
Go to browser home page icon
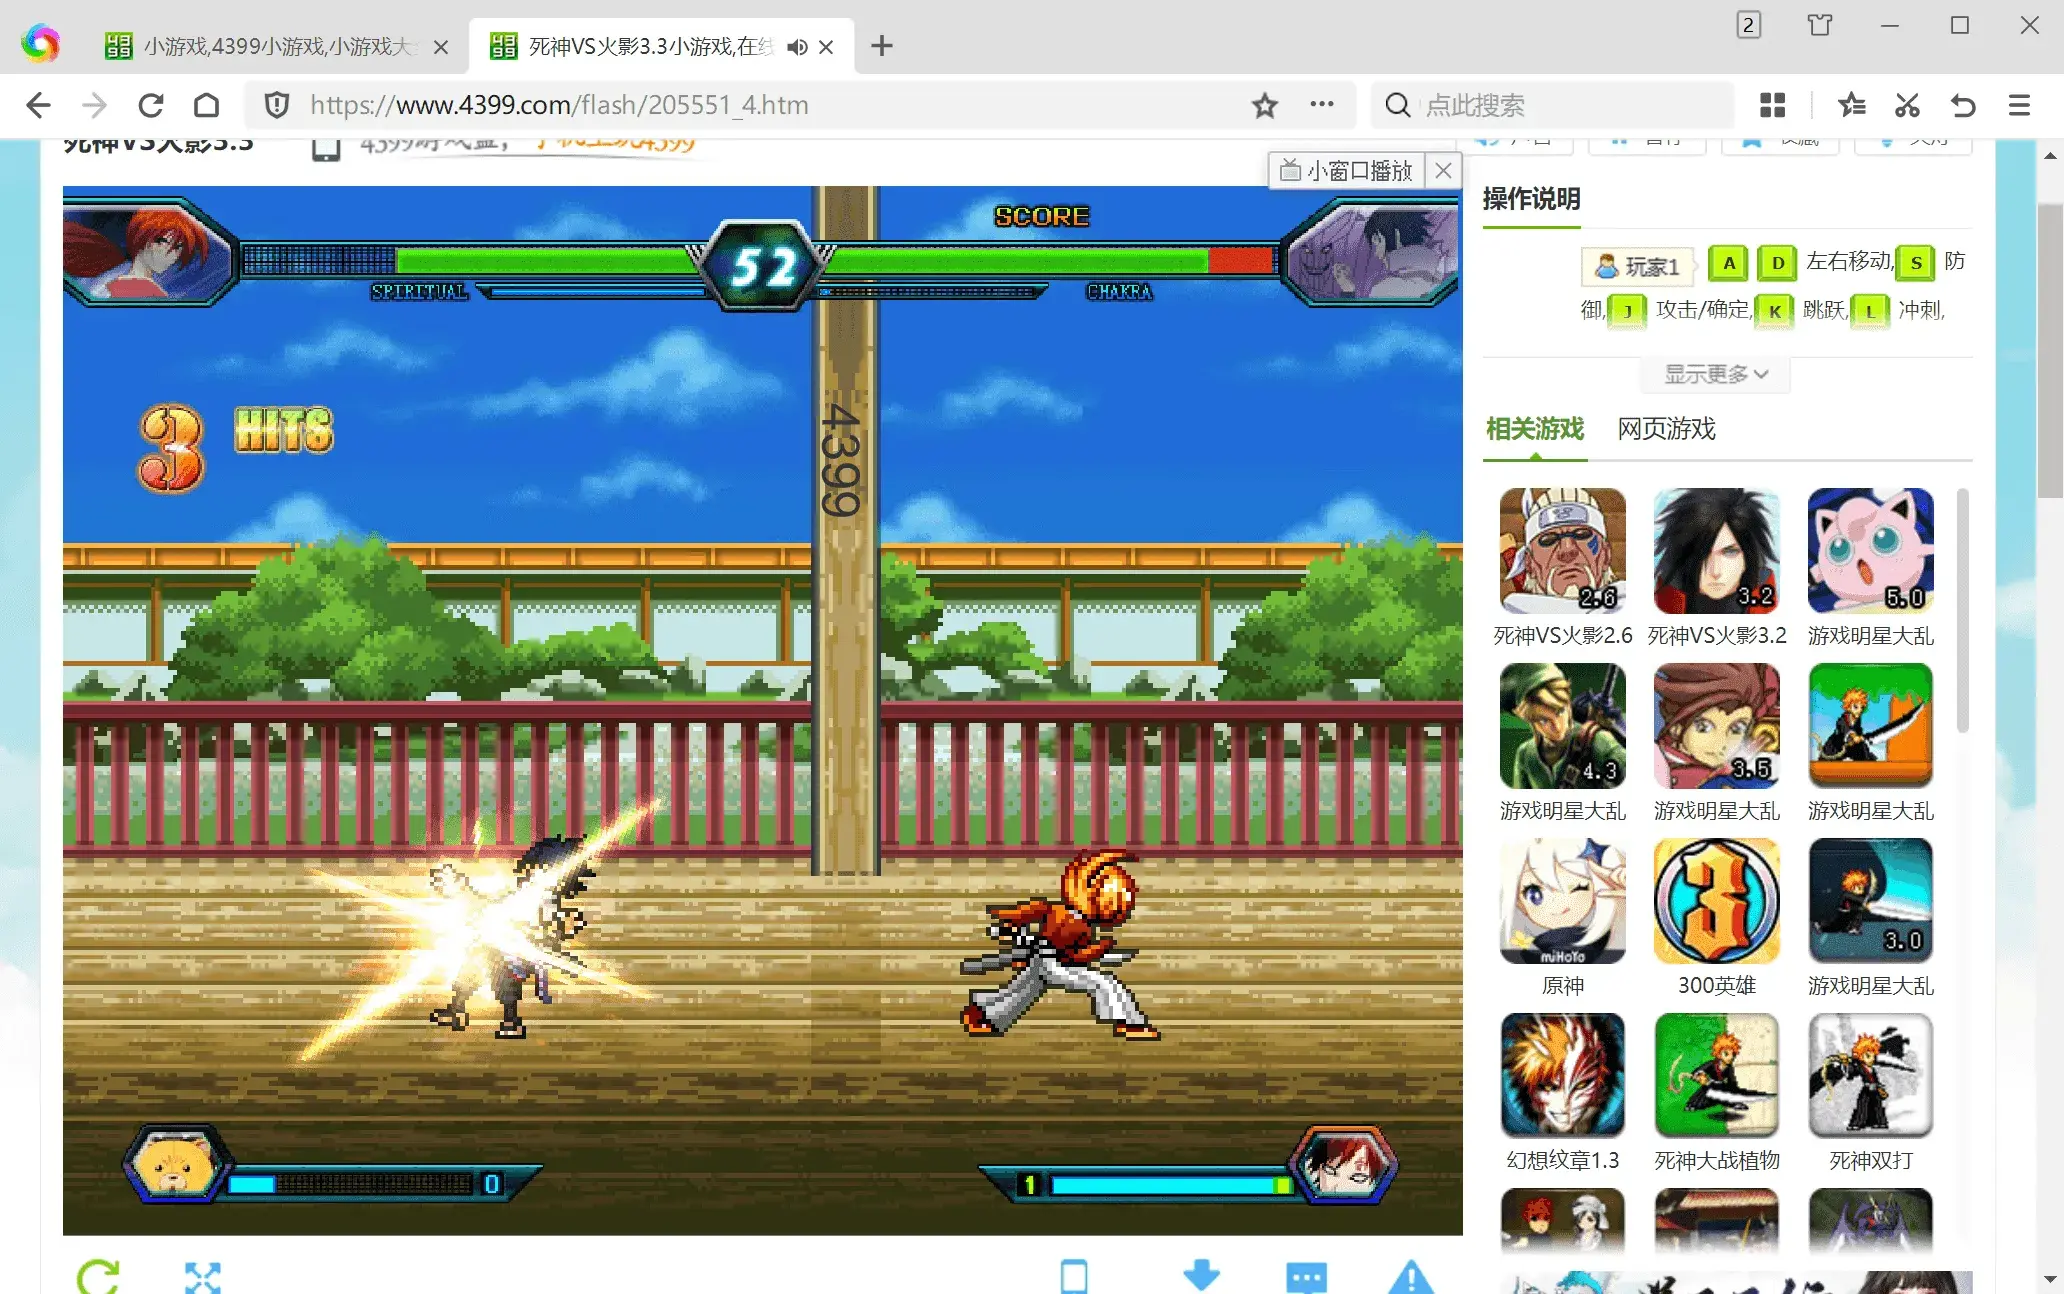(x=206, y=105)
